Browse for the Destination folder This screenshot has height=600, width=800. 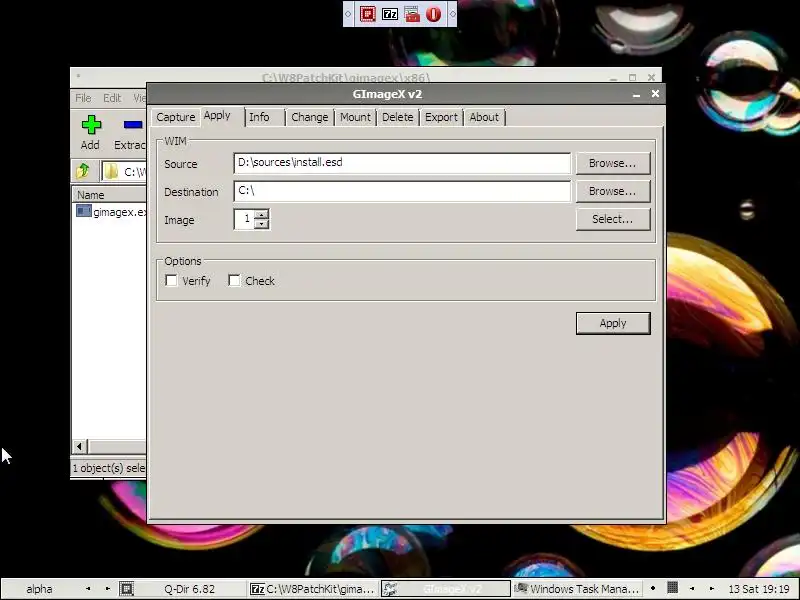point(613,191)
